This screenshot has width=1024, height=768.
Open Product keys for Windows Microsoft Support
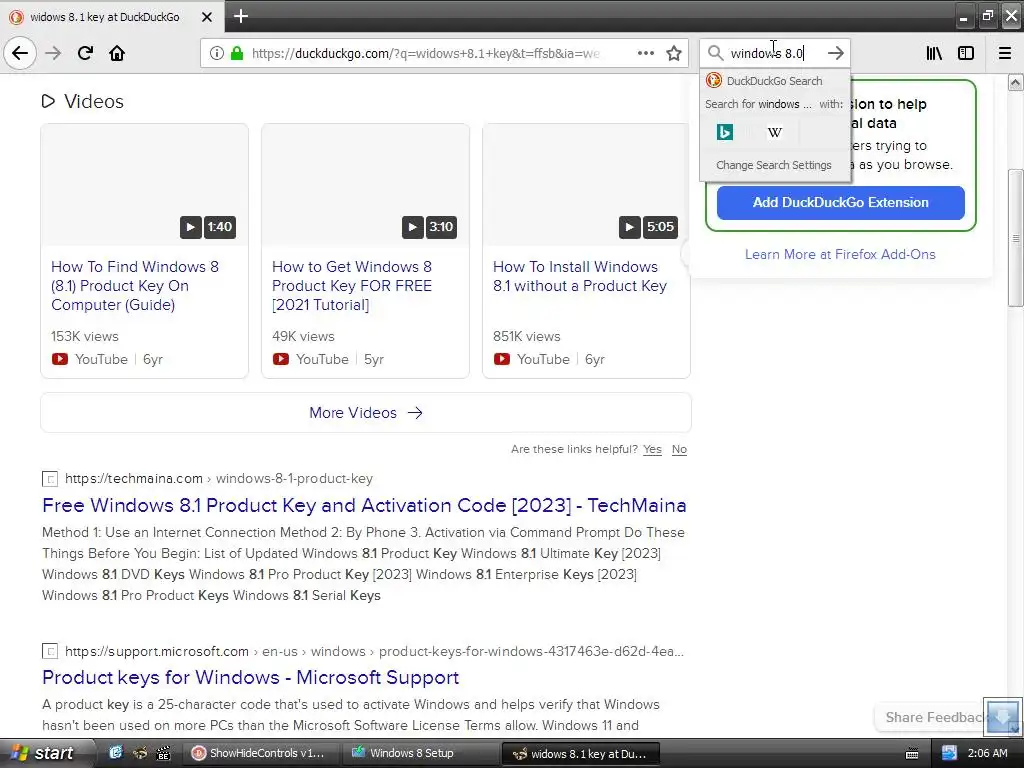[x=251, y=677]
